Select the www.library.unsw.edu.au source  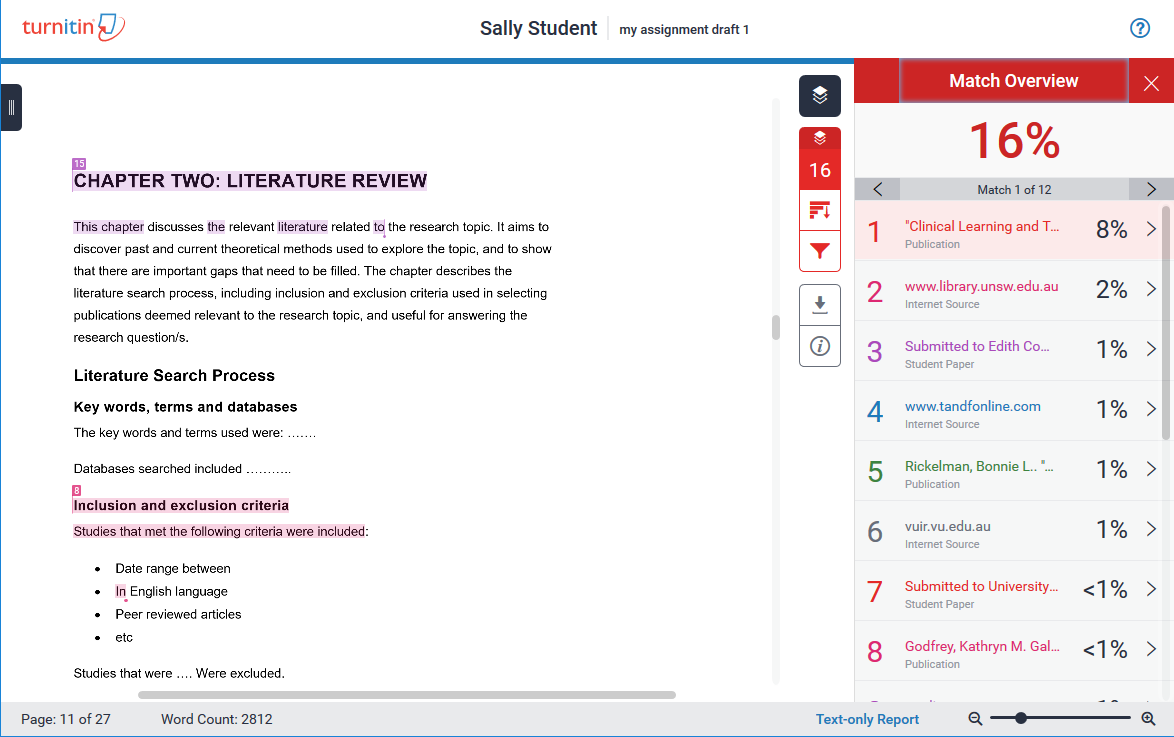(x=982, y=286)
